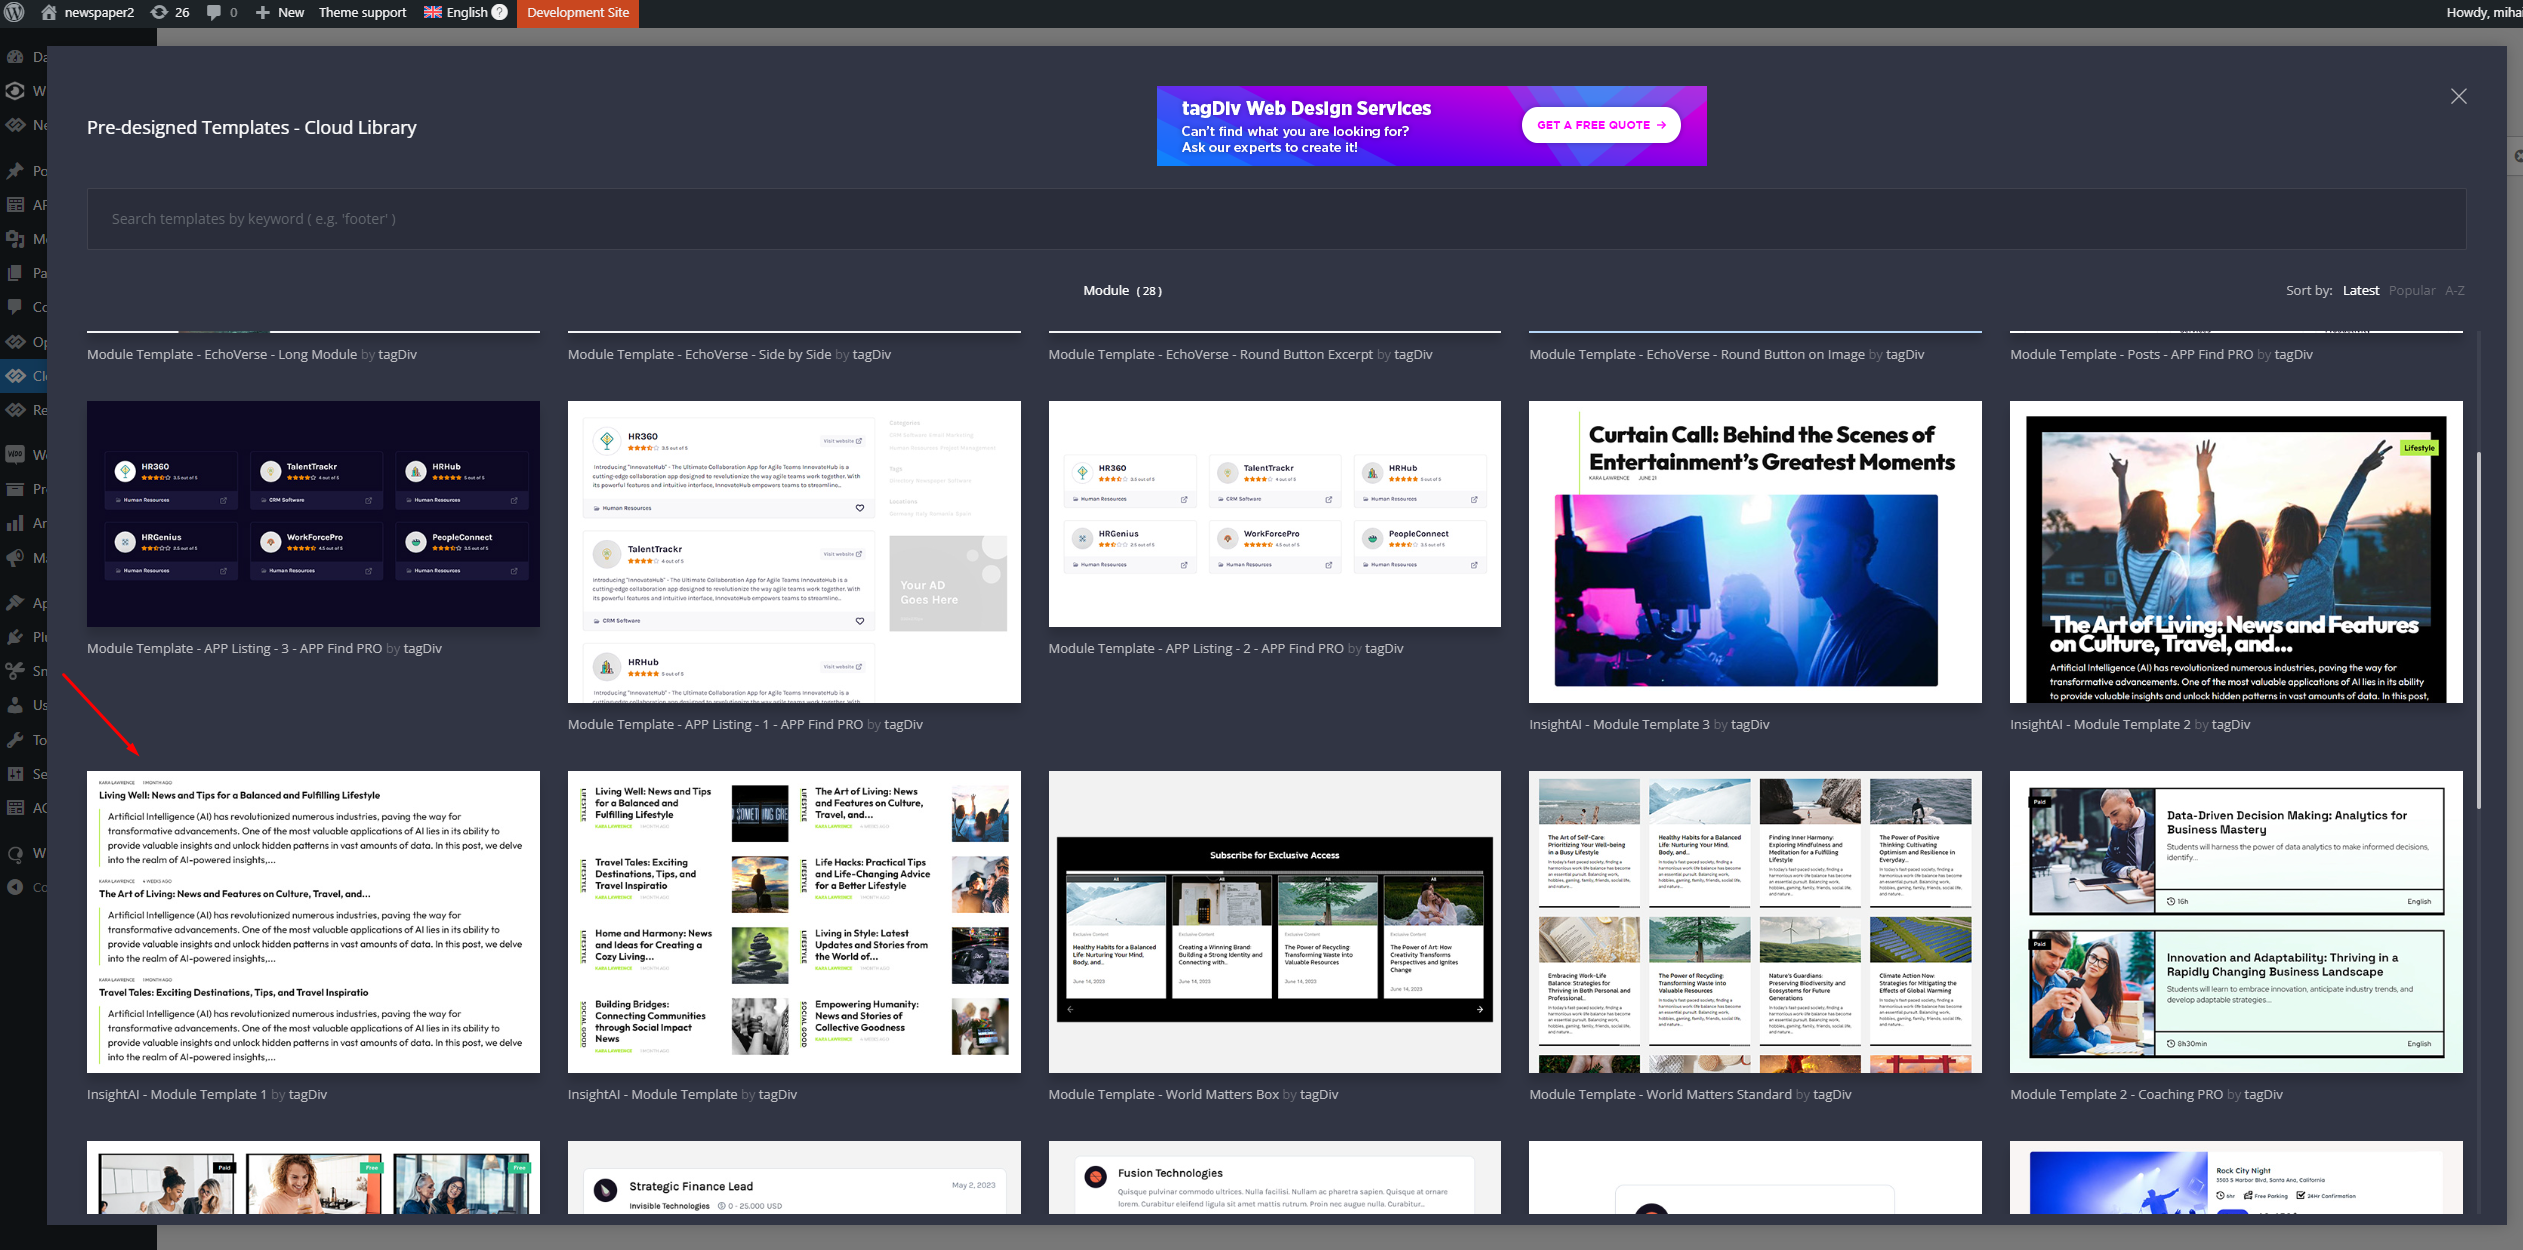
Task: Click the Fusion Technologies template preview
Action: point(1274,1178)
